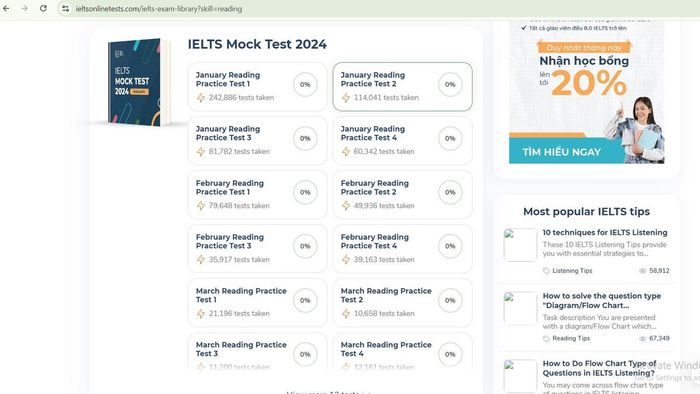Click lightning icon beside 60,342 tests taken
Image resolution: width=700 pixels, height=394 pixels.
pyautogui.click(x=346, y=152)
